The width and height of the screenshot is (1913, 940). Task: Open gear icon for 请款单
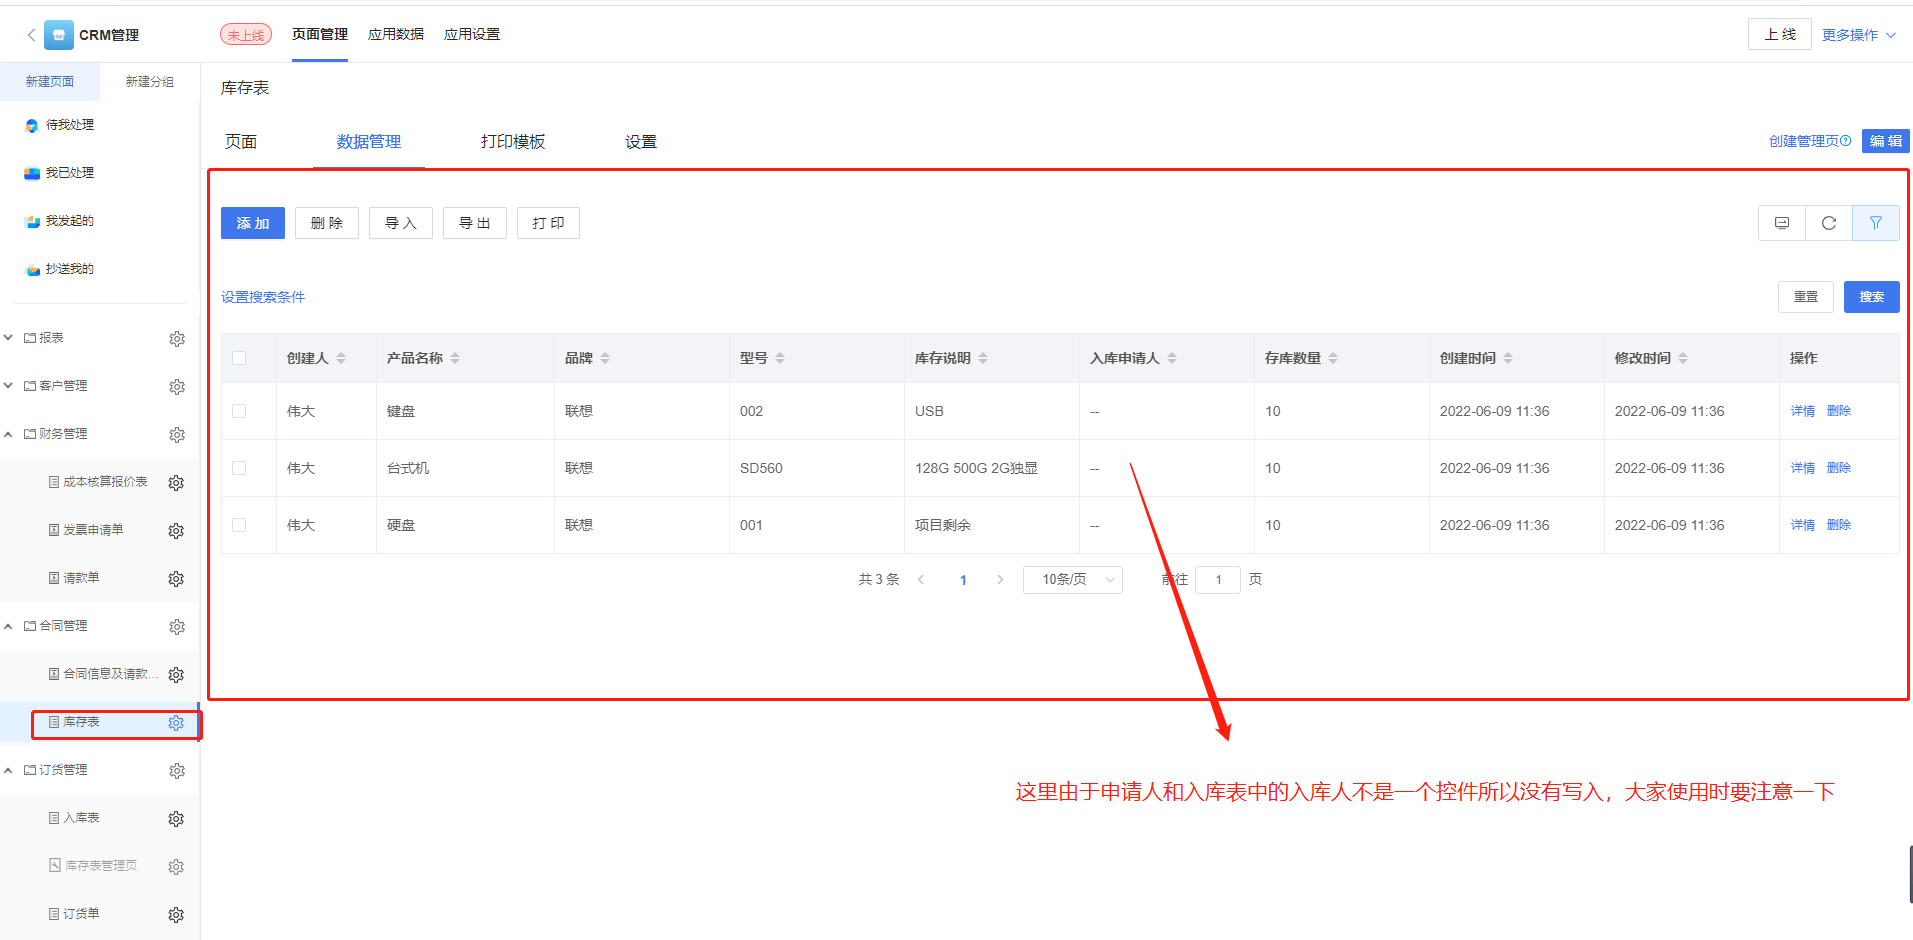click(x=176, y=579)
